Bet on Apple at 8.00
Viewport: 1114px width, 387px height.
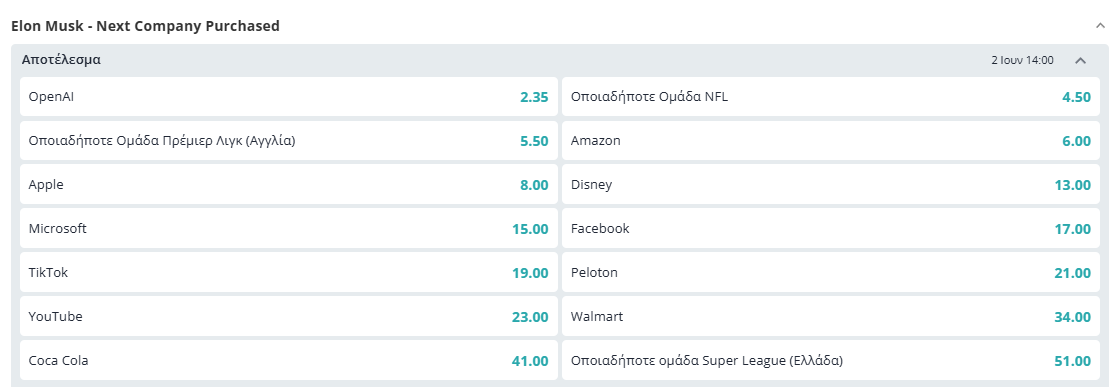click(288, 185)
